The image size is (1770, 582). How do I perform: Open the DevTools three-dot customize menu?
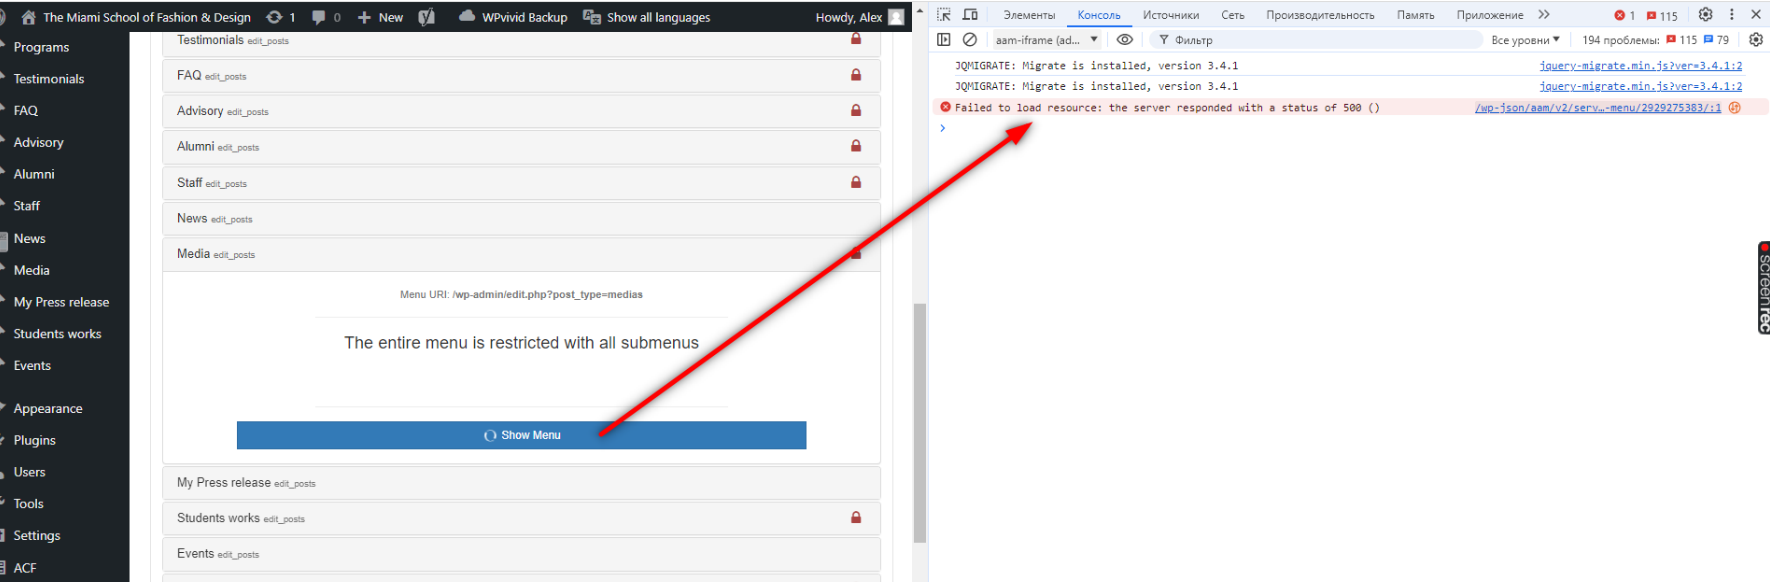click(x=1732, y=15)
